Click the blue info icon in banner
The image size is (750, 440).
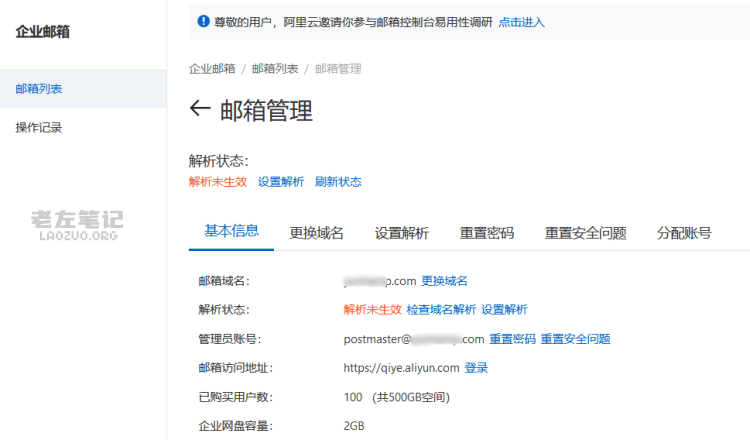click(203, 22)
